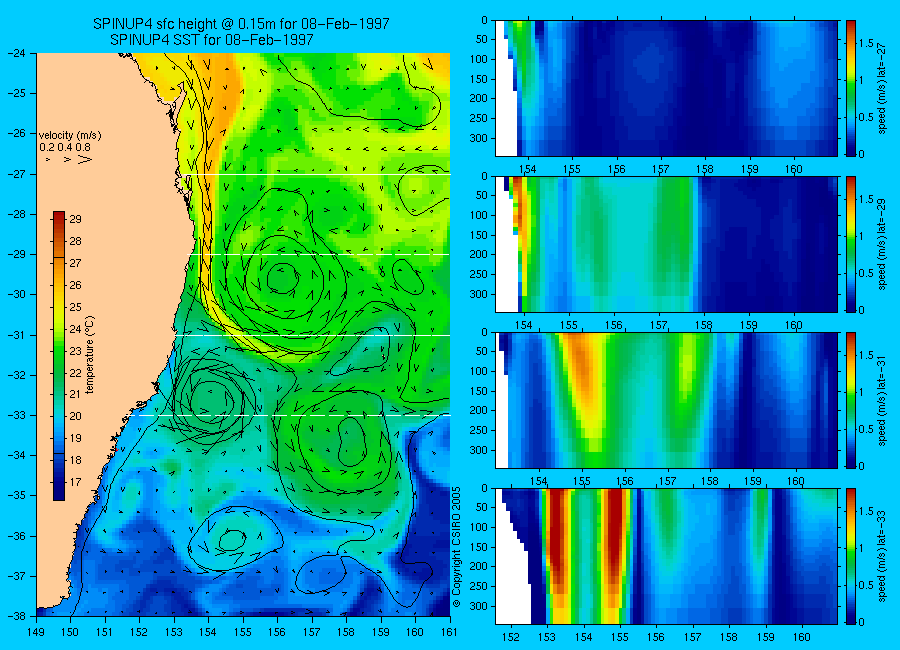Viewport: 900px width, 650px height.
Task: Click the lat=-29 speed section plot
Action: 666,244
